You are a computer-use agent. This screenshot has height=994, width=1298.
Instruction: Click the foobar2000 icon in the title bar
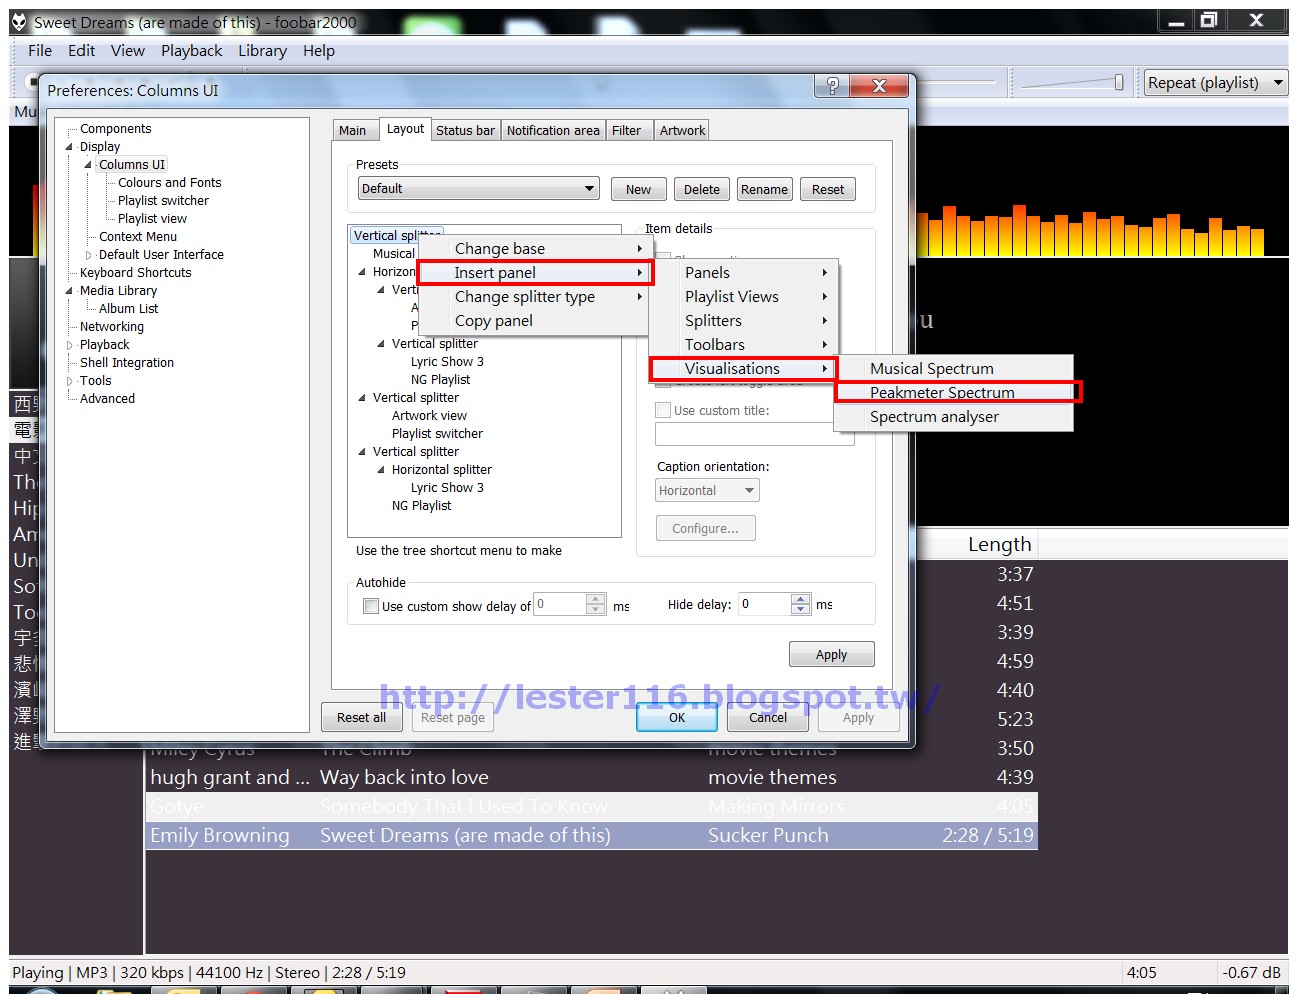[19, 22]
